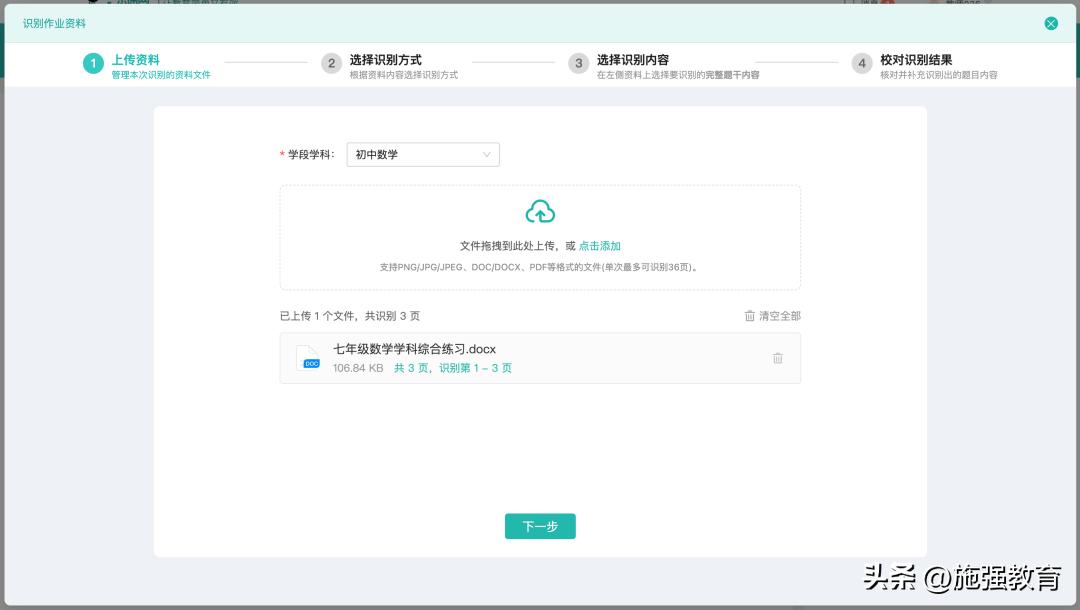
Task: Click the 下一步 button
Action: pyautogui.click(x=540, y=526)
